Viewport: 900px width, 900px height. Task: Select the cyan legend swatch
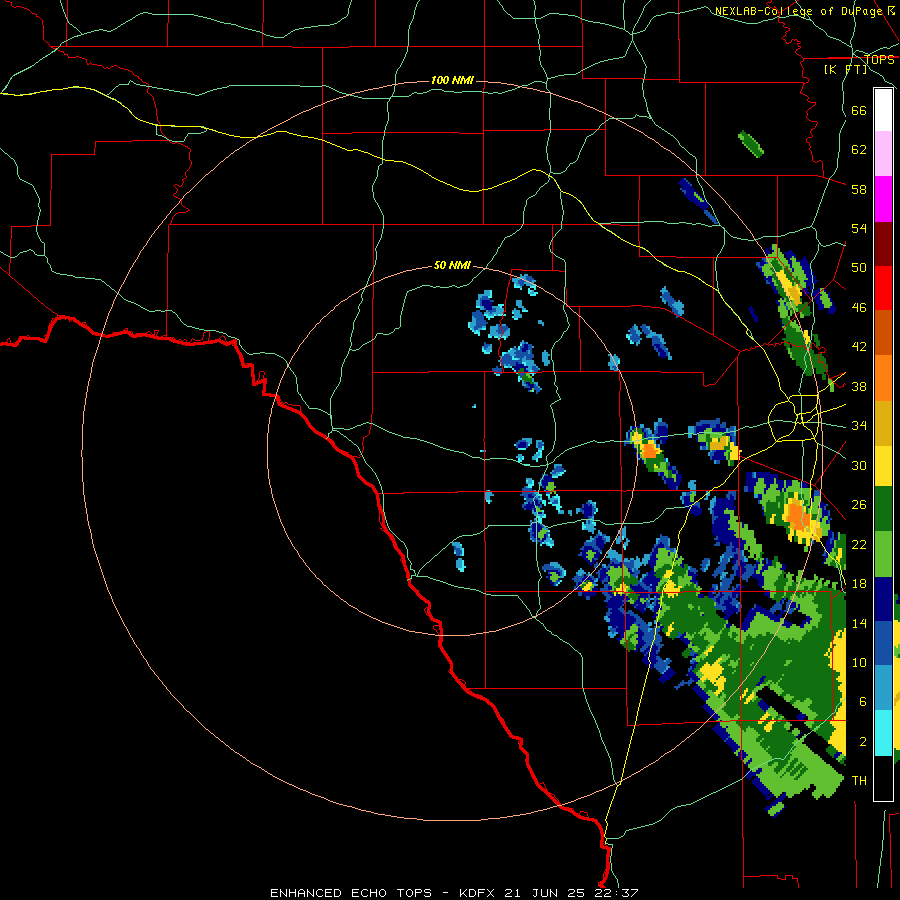coord(883,733)
